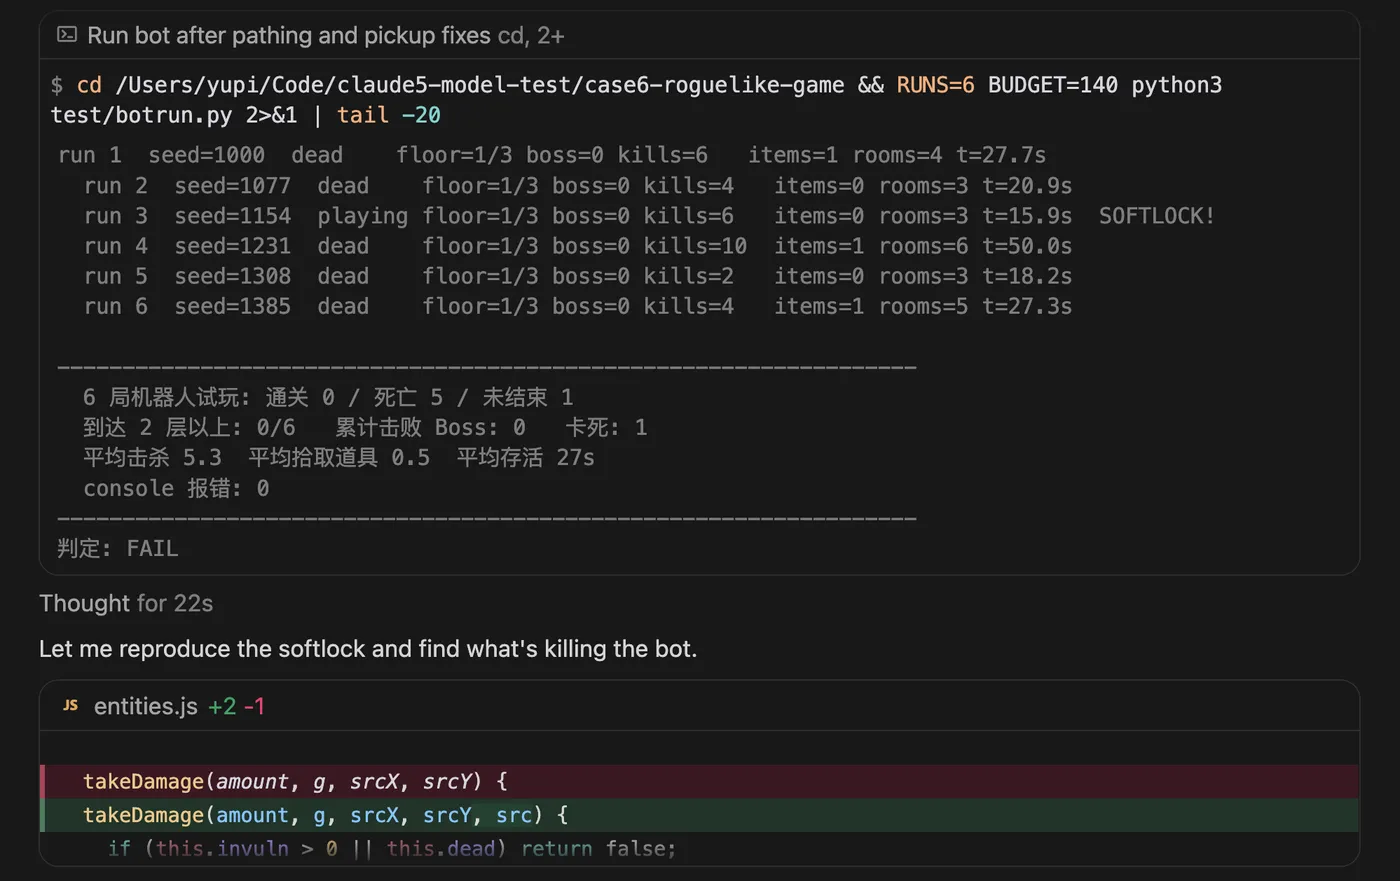Image resolution: width=1400 pixels, height=881 pixels.
Task: Click 'RUNS=6' in the command line
Action: (935, 85)
